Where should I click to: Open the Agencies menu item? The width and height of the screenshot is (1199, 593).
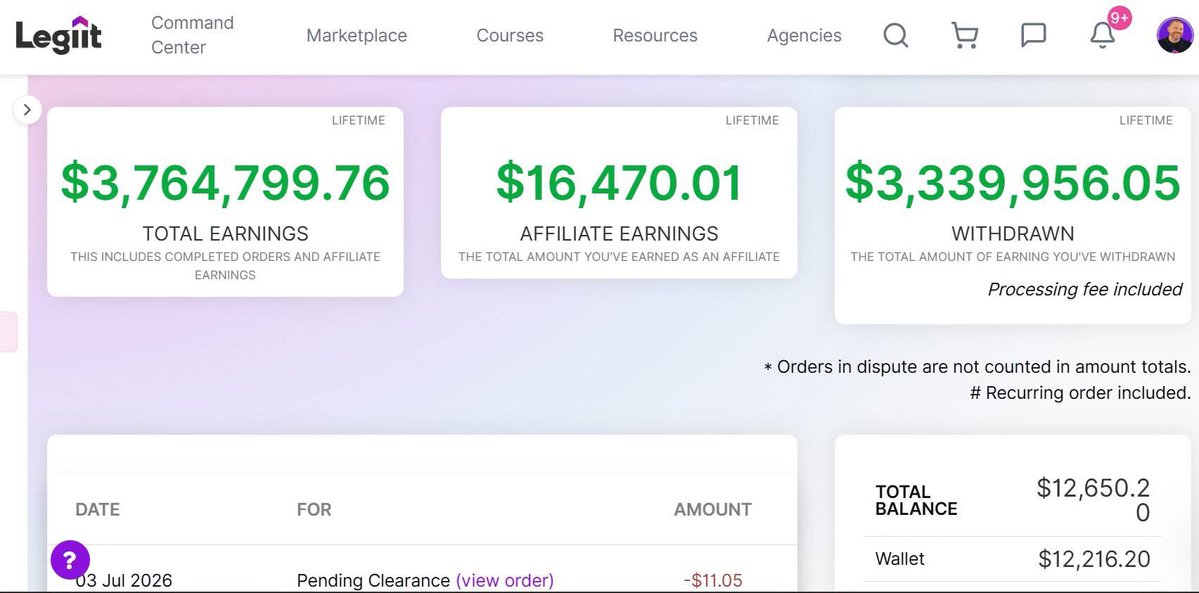tap(804, 35)
